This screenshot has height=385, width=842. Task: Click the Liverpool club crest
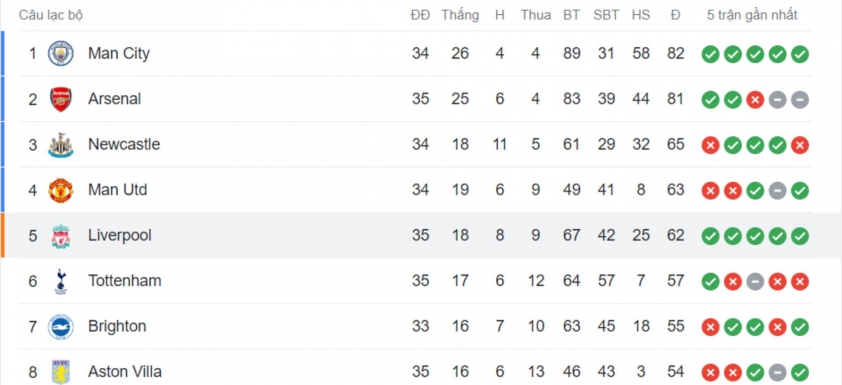[61, 236]
